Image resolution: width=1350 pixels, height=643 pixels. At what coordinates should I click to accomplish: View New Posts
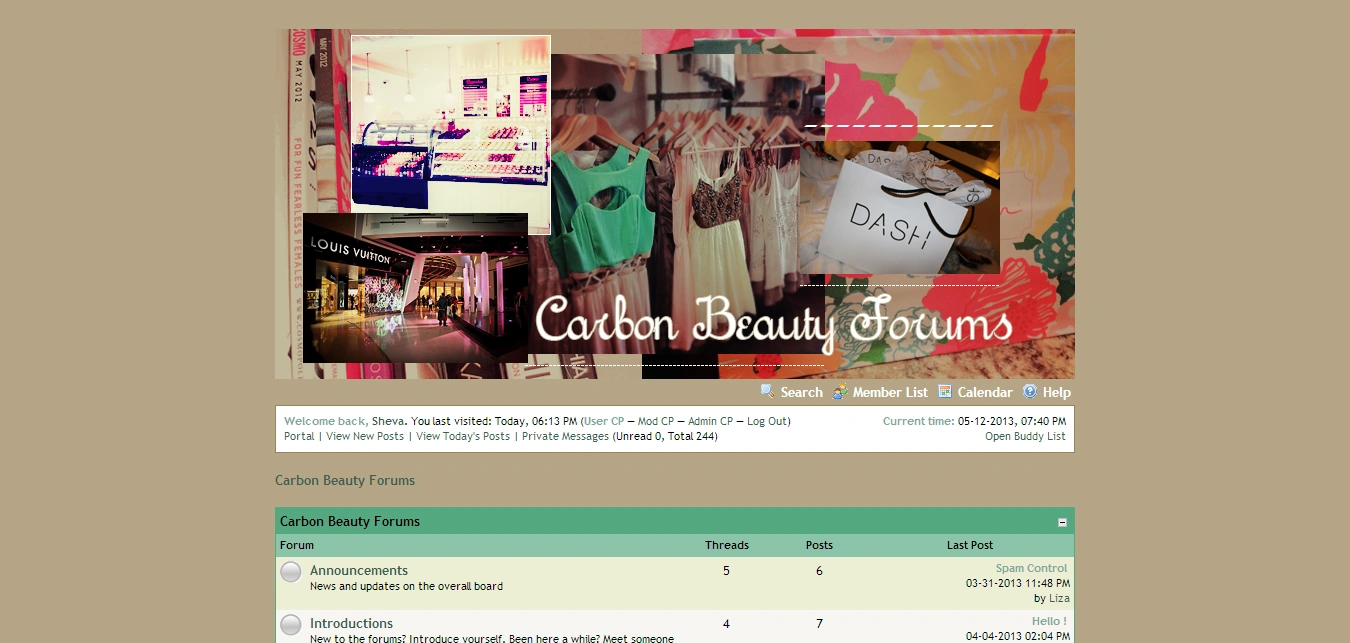pyautogui.click(x=365, y=436)
